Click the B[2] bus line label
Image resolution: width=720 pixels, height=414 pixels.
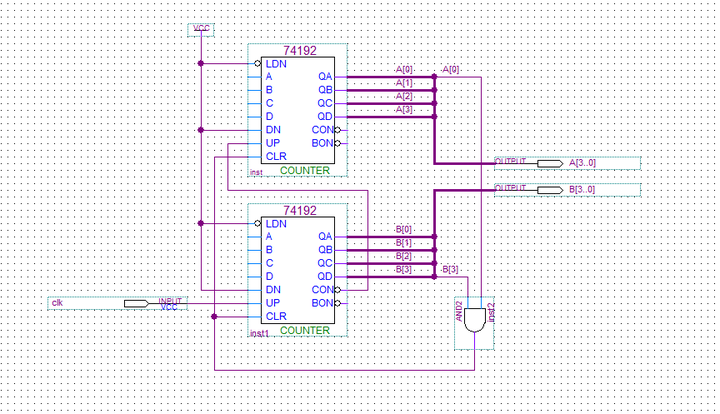(404, 256)
